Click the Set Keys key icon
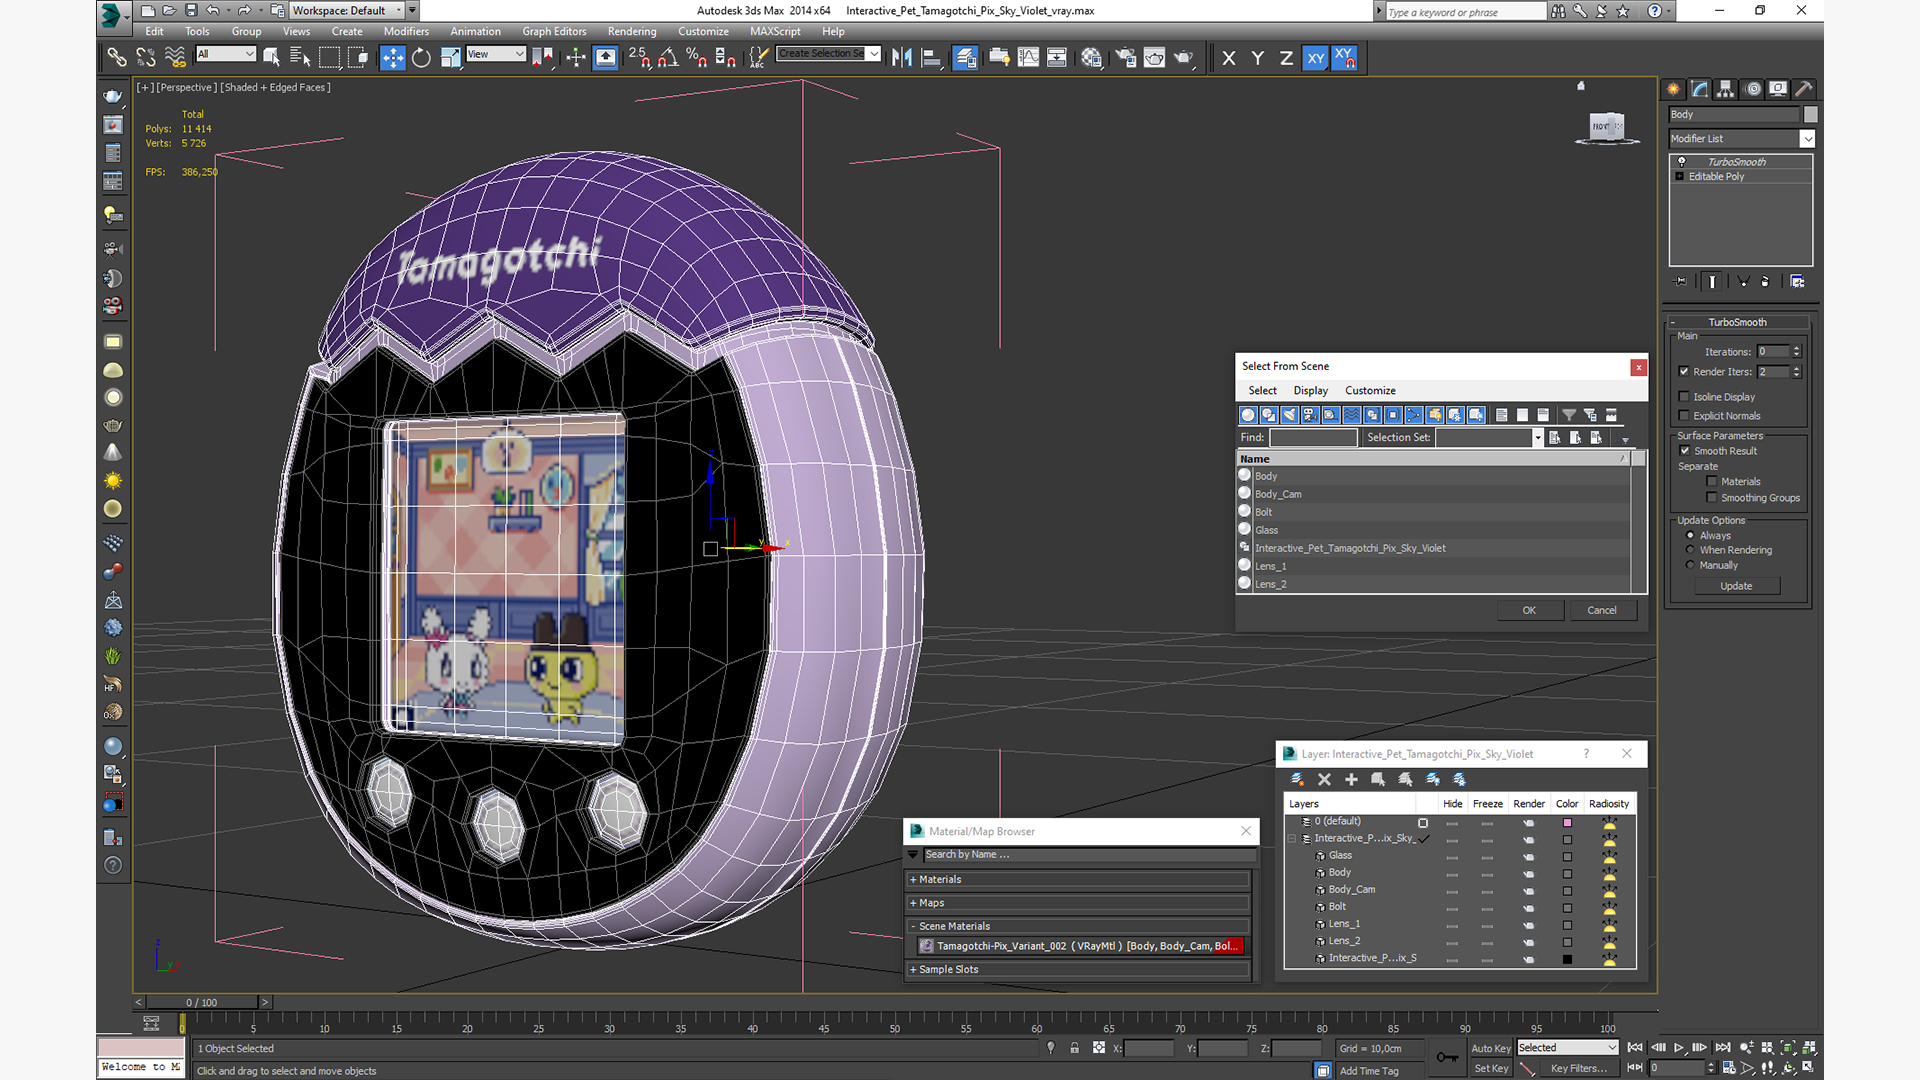 (x=1447, y=1057)
